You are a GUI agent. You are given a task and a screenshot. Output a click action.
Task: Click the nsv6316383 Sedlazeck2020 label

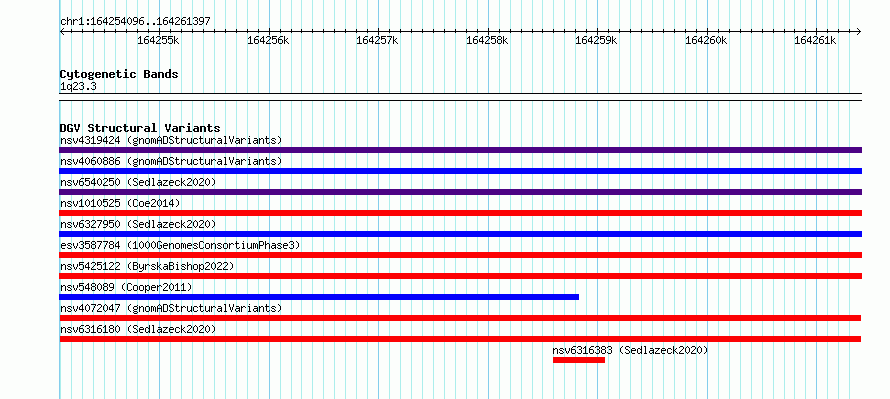[x=631, y=350]
